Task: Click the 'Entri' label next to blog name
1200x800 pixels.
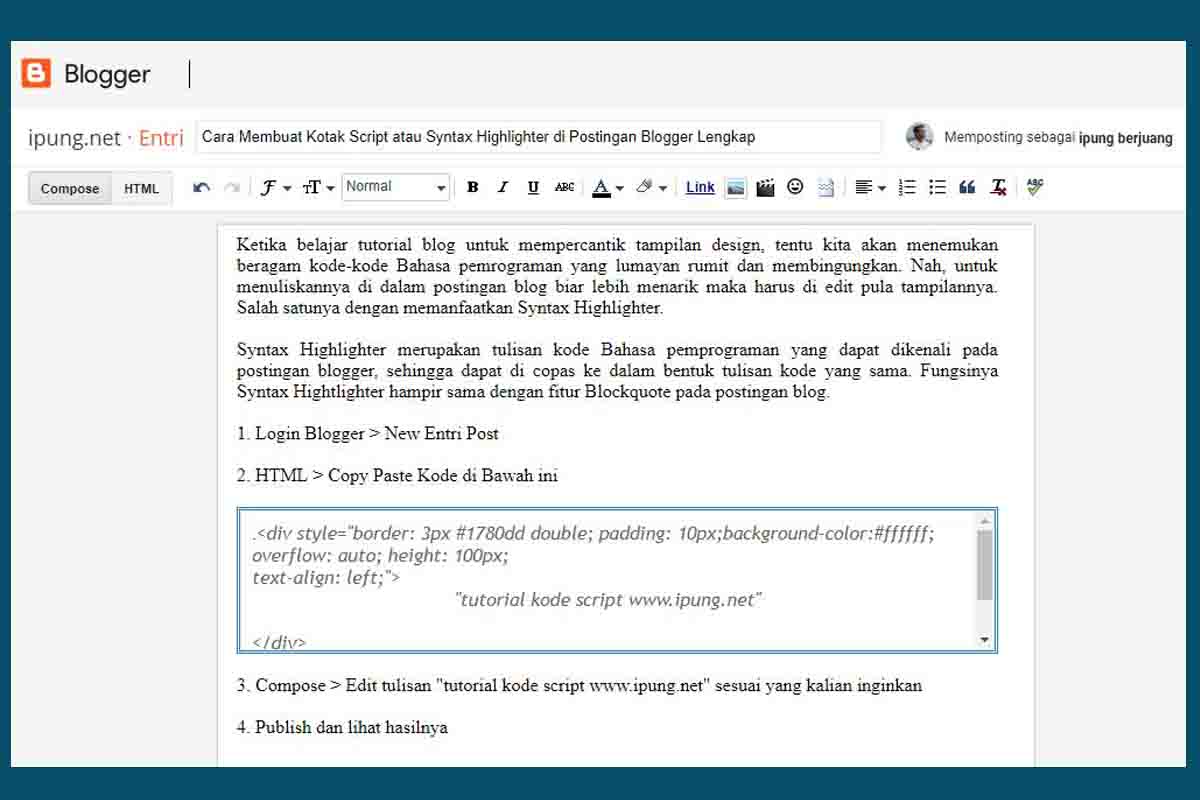Action: click(x=161, y=138)
